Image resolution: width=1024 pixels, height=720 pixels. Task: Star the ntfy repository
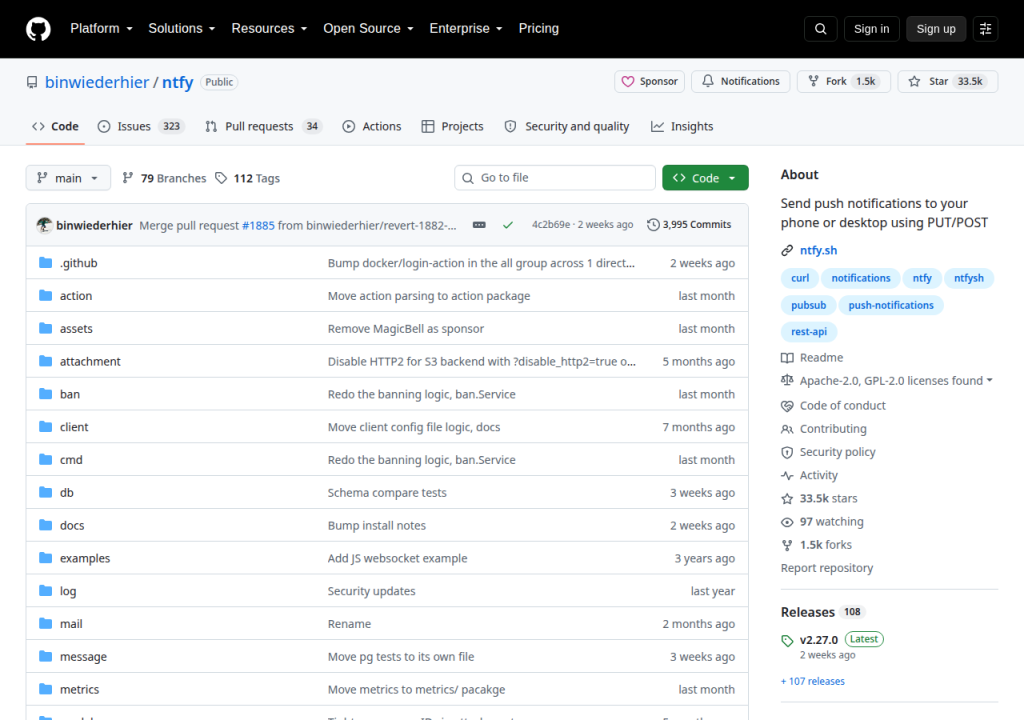(948, 81)
